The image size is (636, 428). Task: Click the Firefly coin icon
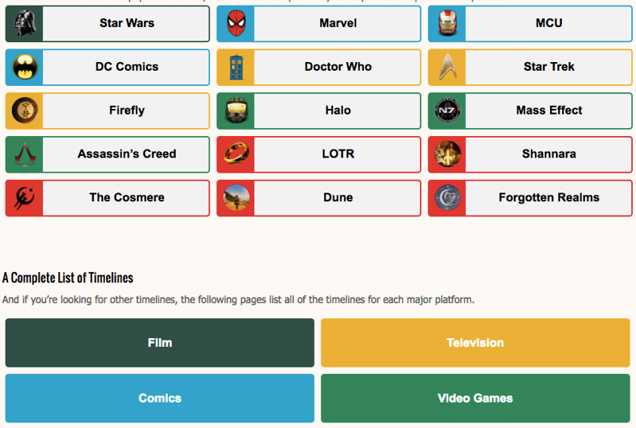[x=25, y=110]
